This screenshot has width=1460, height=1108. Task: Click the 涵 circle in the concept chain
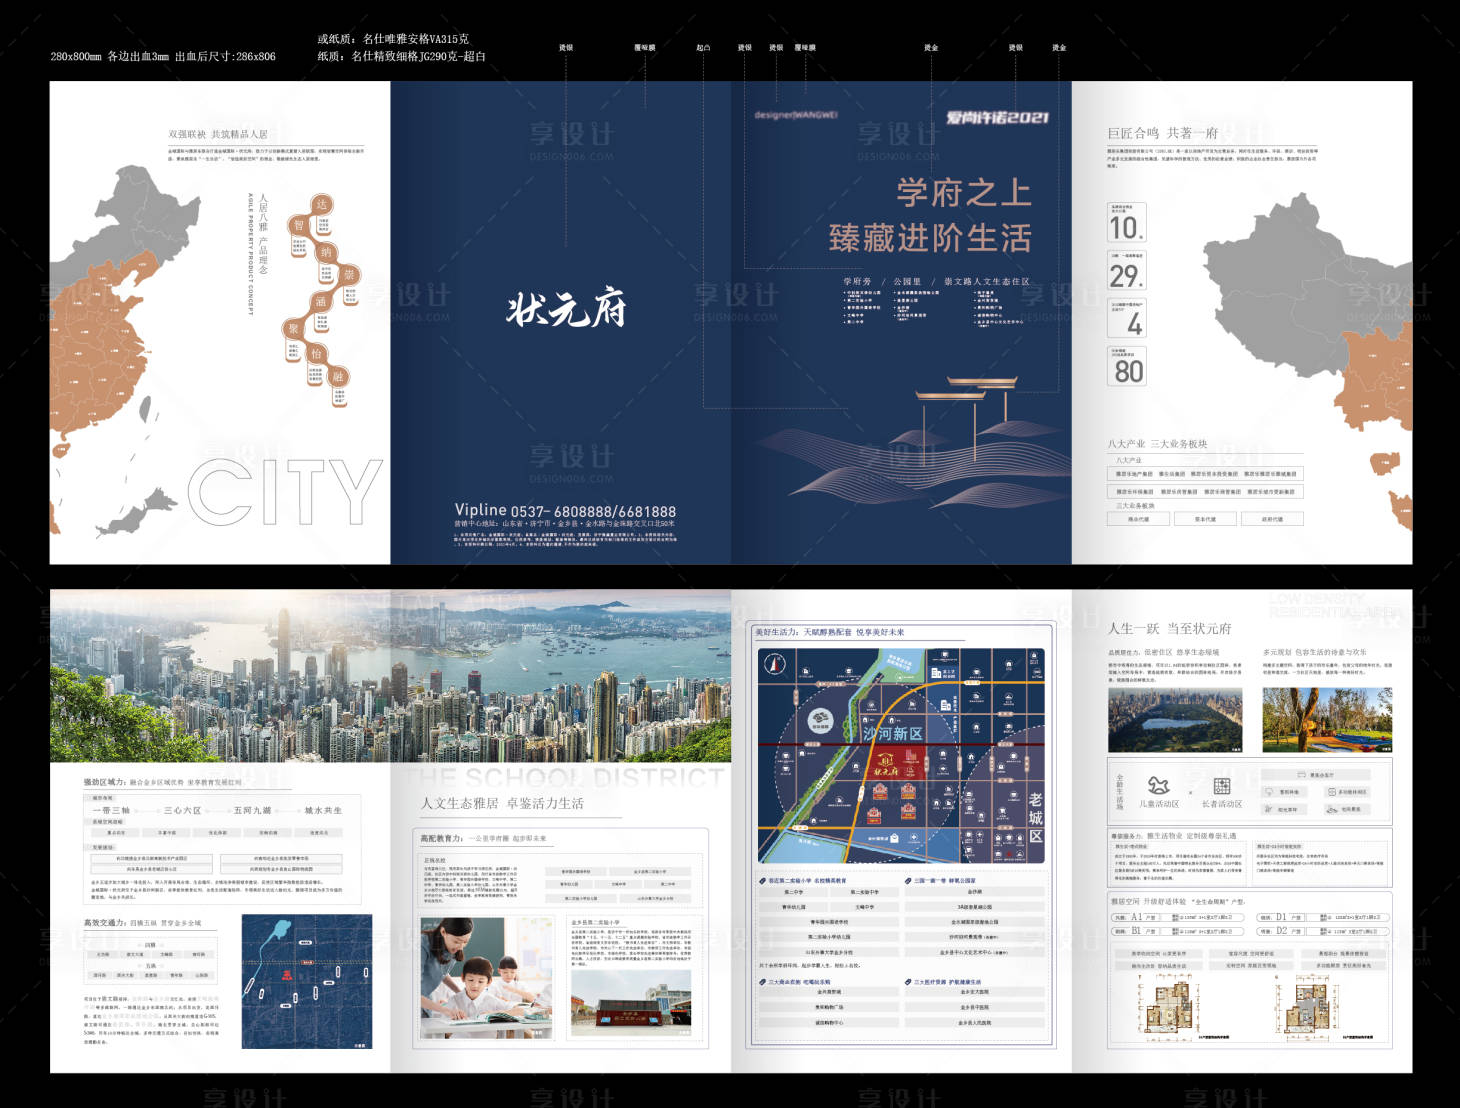pos(321,301)
